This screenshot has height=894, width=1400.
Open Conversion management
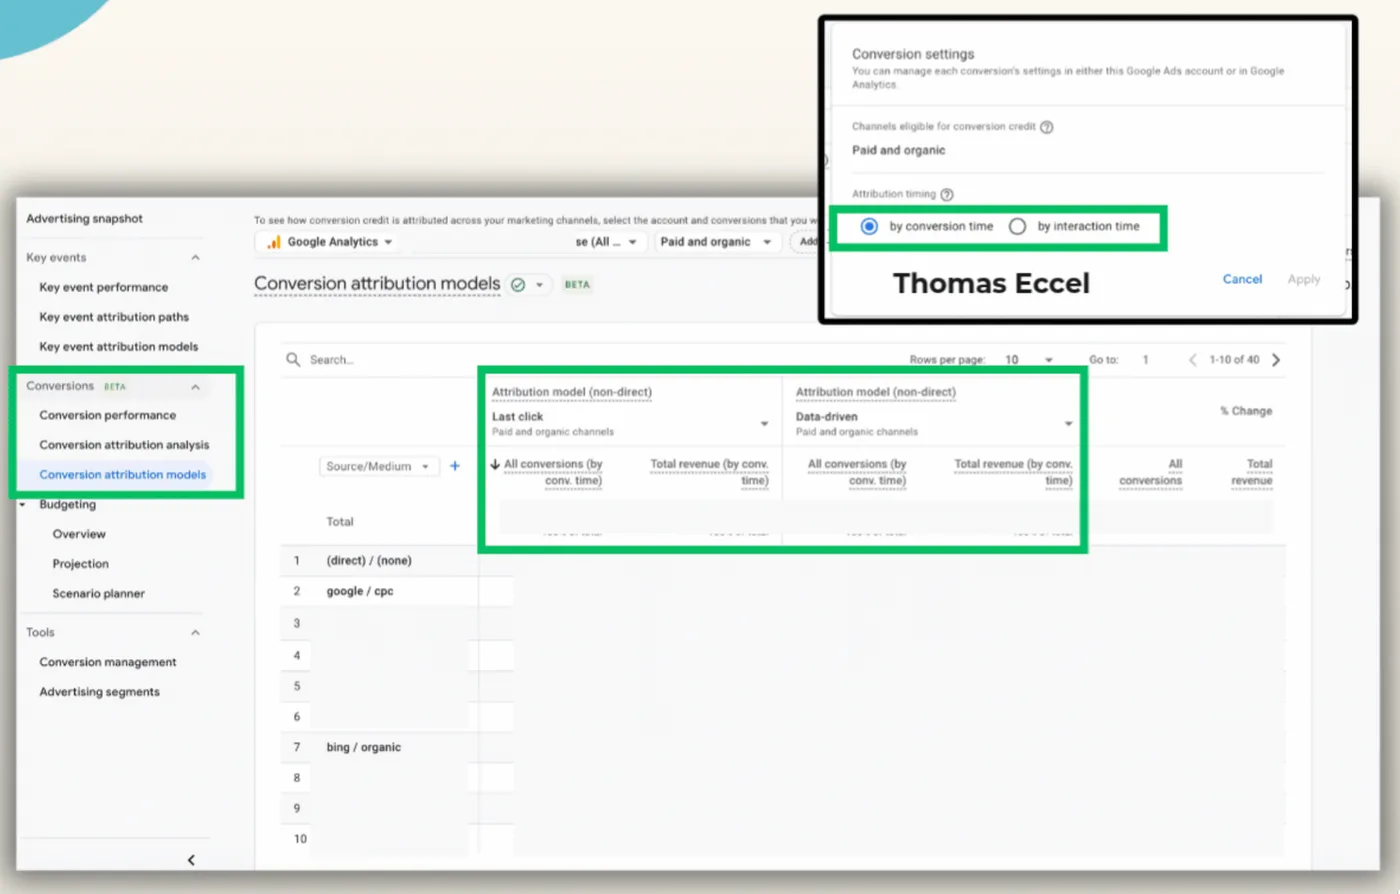108,662
